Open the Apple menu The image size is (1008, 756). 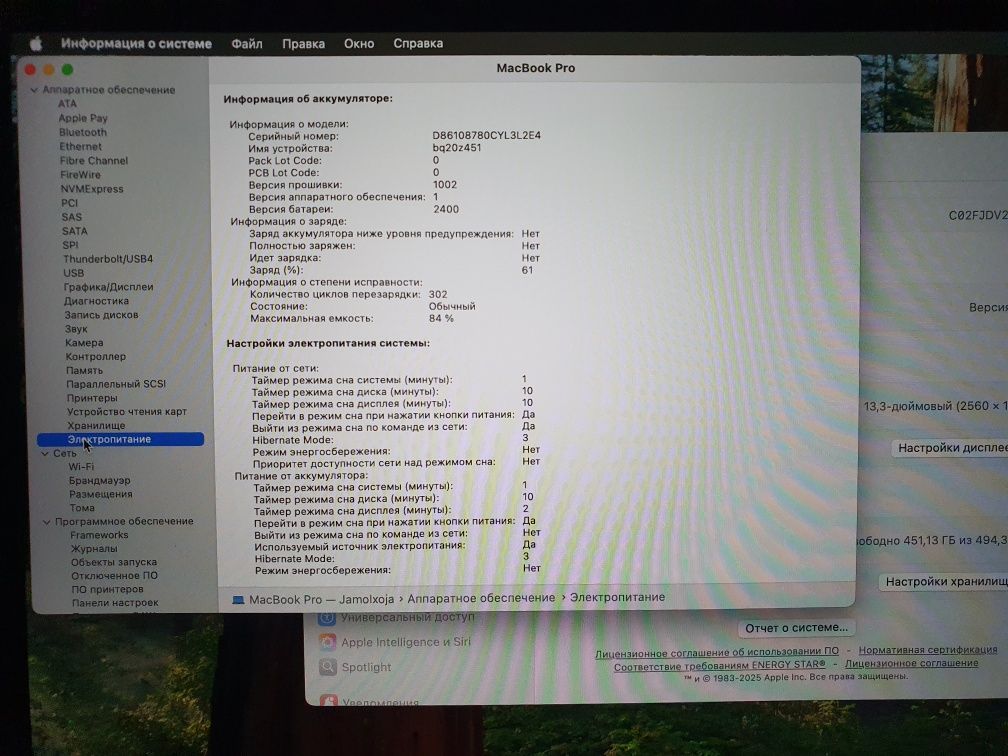tap(37, 43)
